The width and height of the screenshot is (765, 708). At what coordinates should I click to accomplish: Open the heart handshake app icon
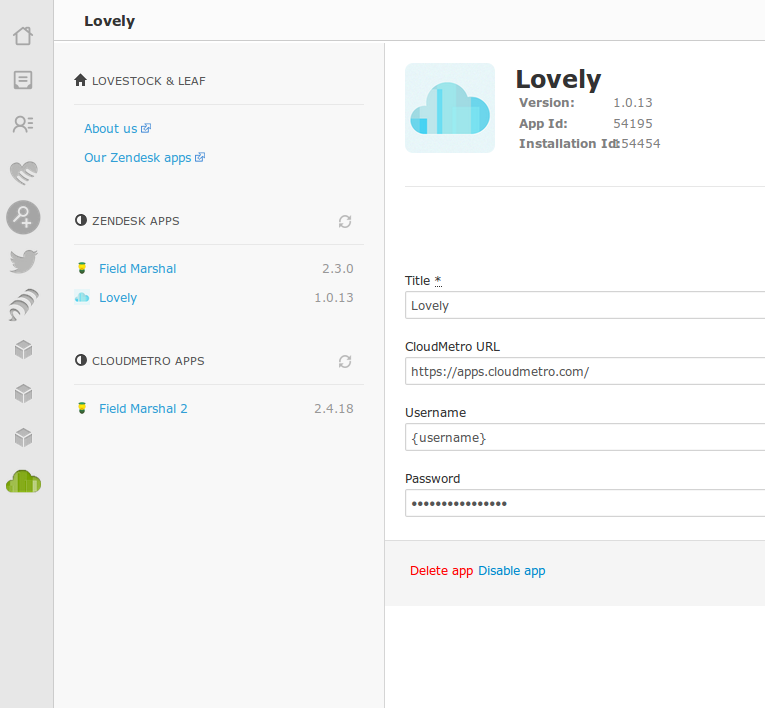(23, 173)
